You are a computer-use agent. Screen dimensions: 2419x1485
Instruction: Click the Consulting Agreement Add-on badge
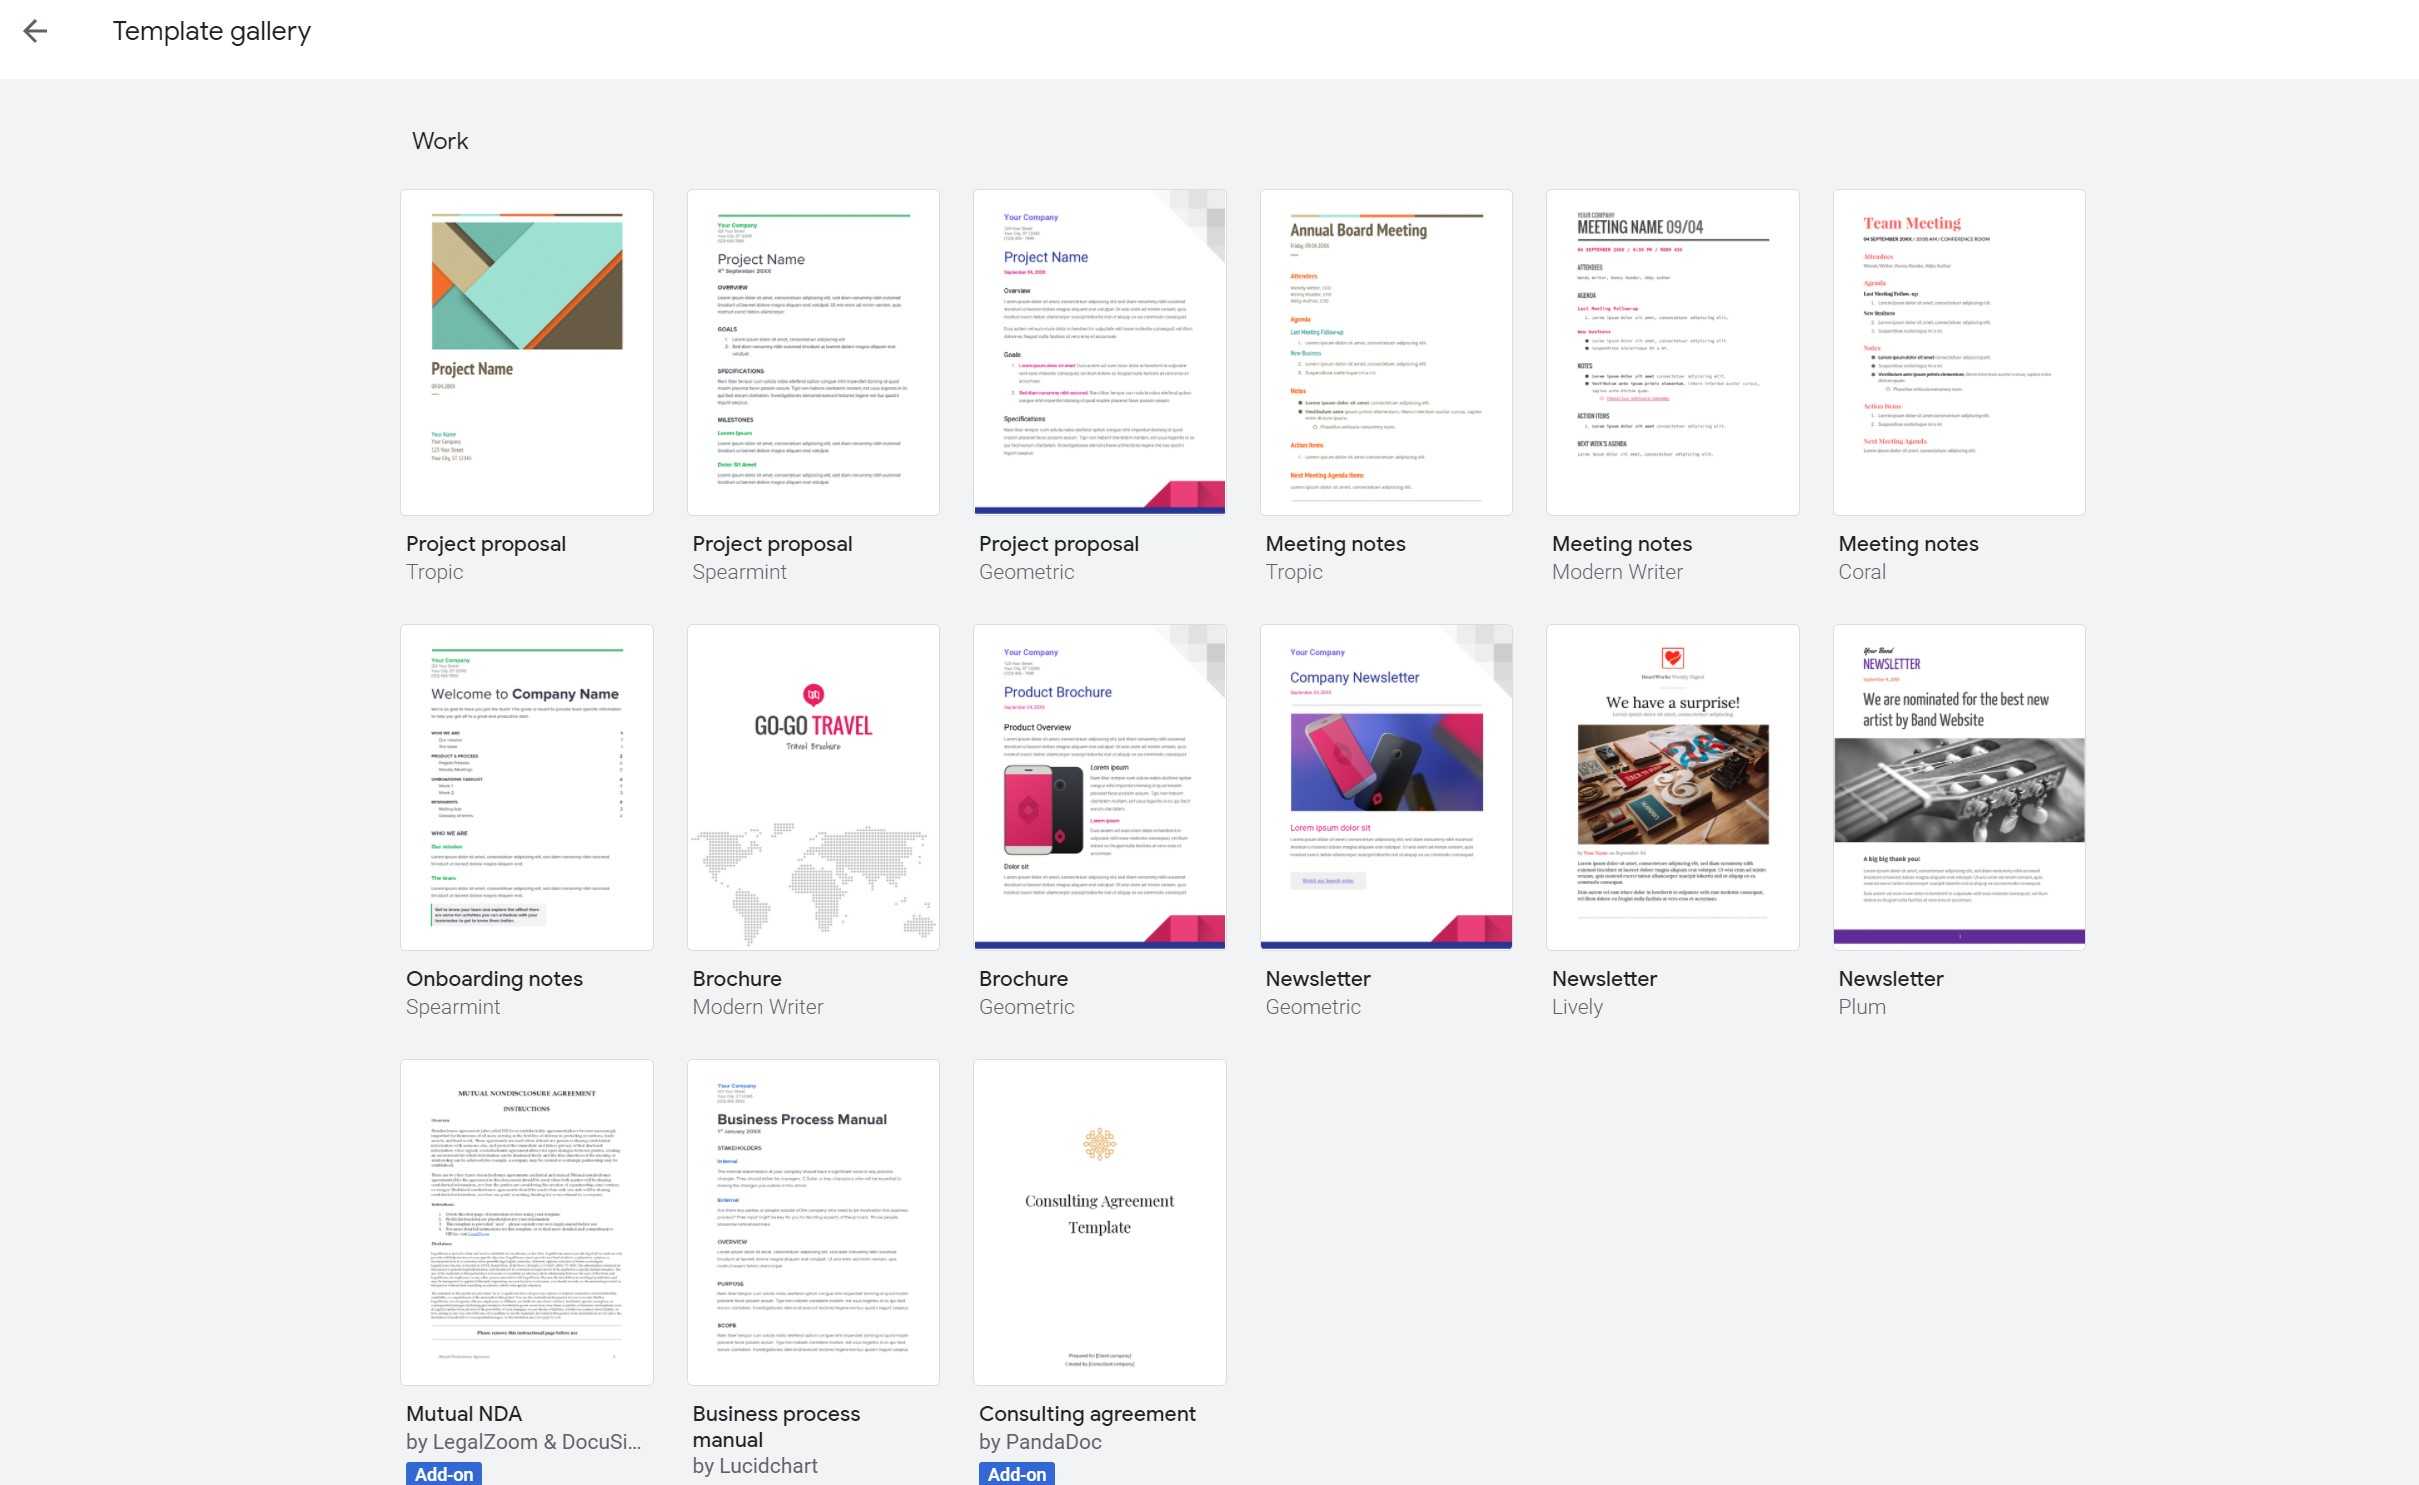pos(1016,1475)
